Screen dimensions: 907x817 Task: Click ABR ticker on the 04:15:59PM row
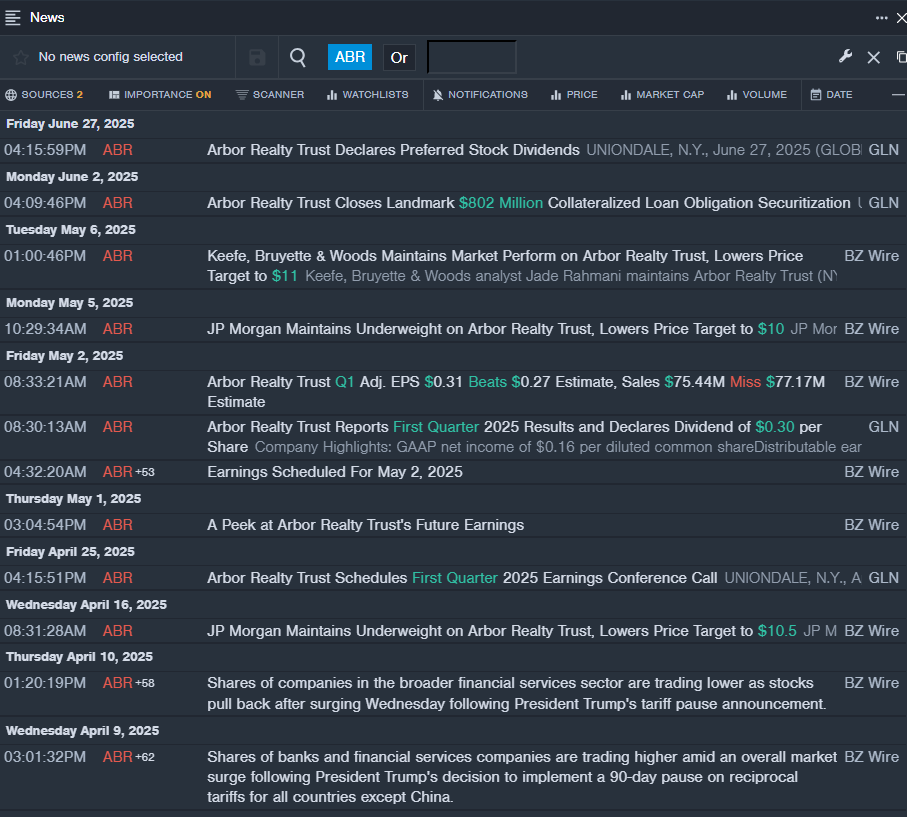[x=117, y=150]
